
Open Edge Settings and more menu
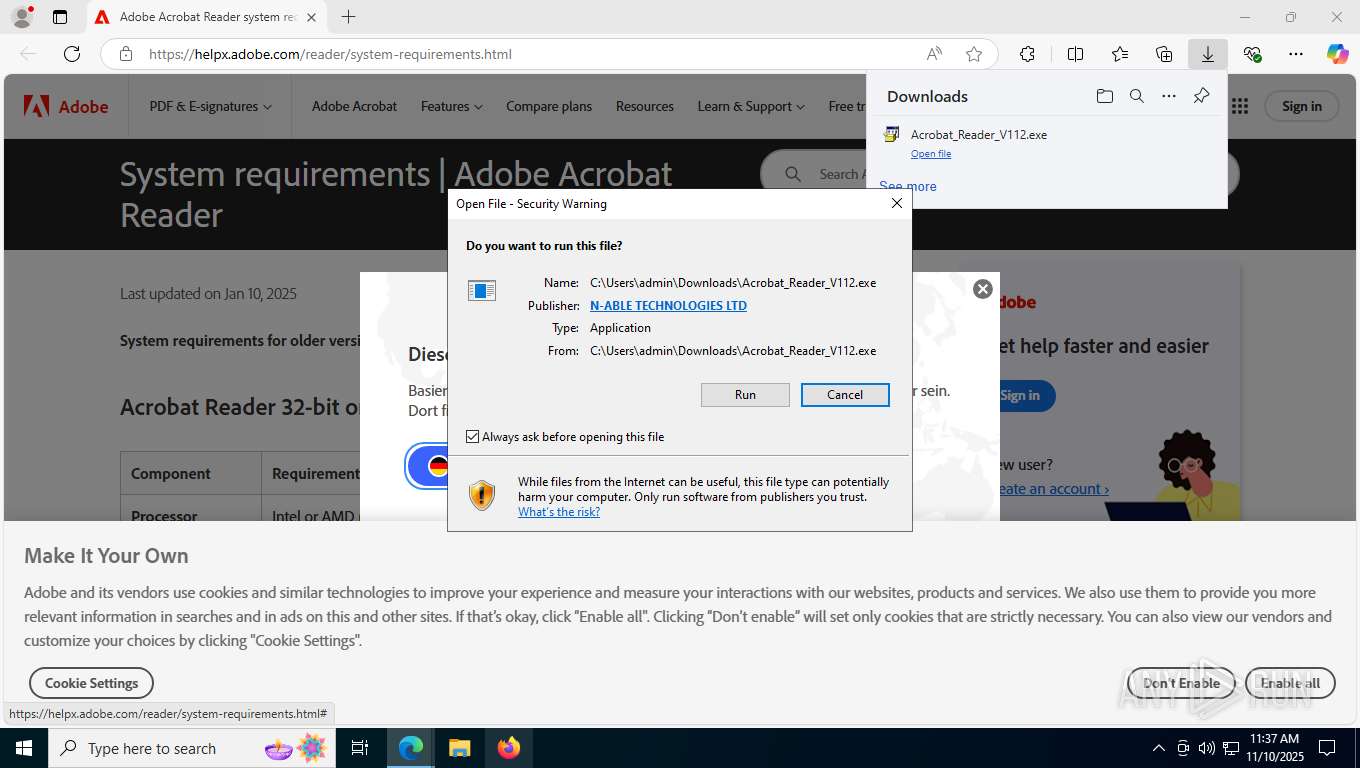pos(1296,54)
